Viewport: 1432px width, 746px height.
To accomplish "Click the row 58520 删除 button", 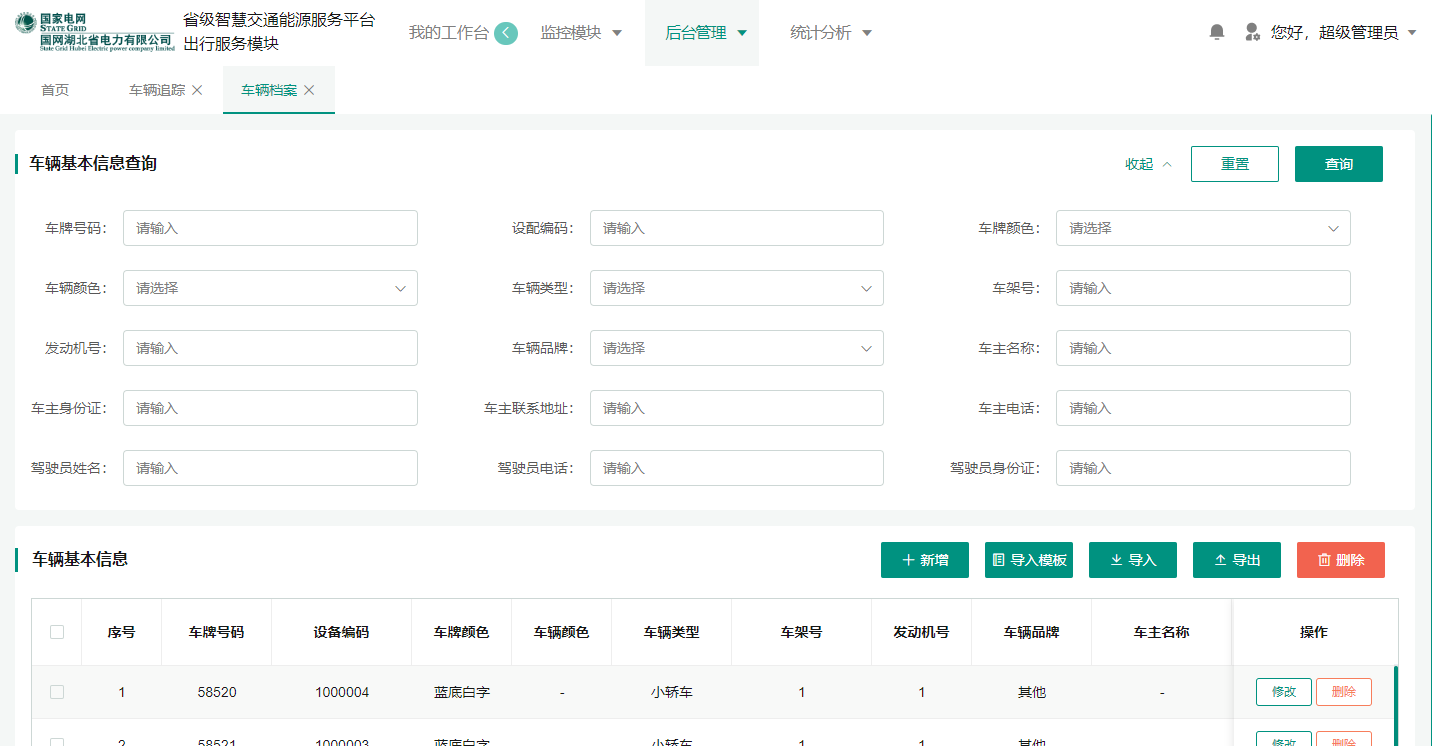I will [x=1344, y=692].
